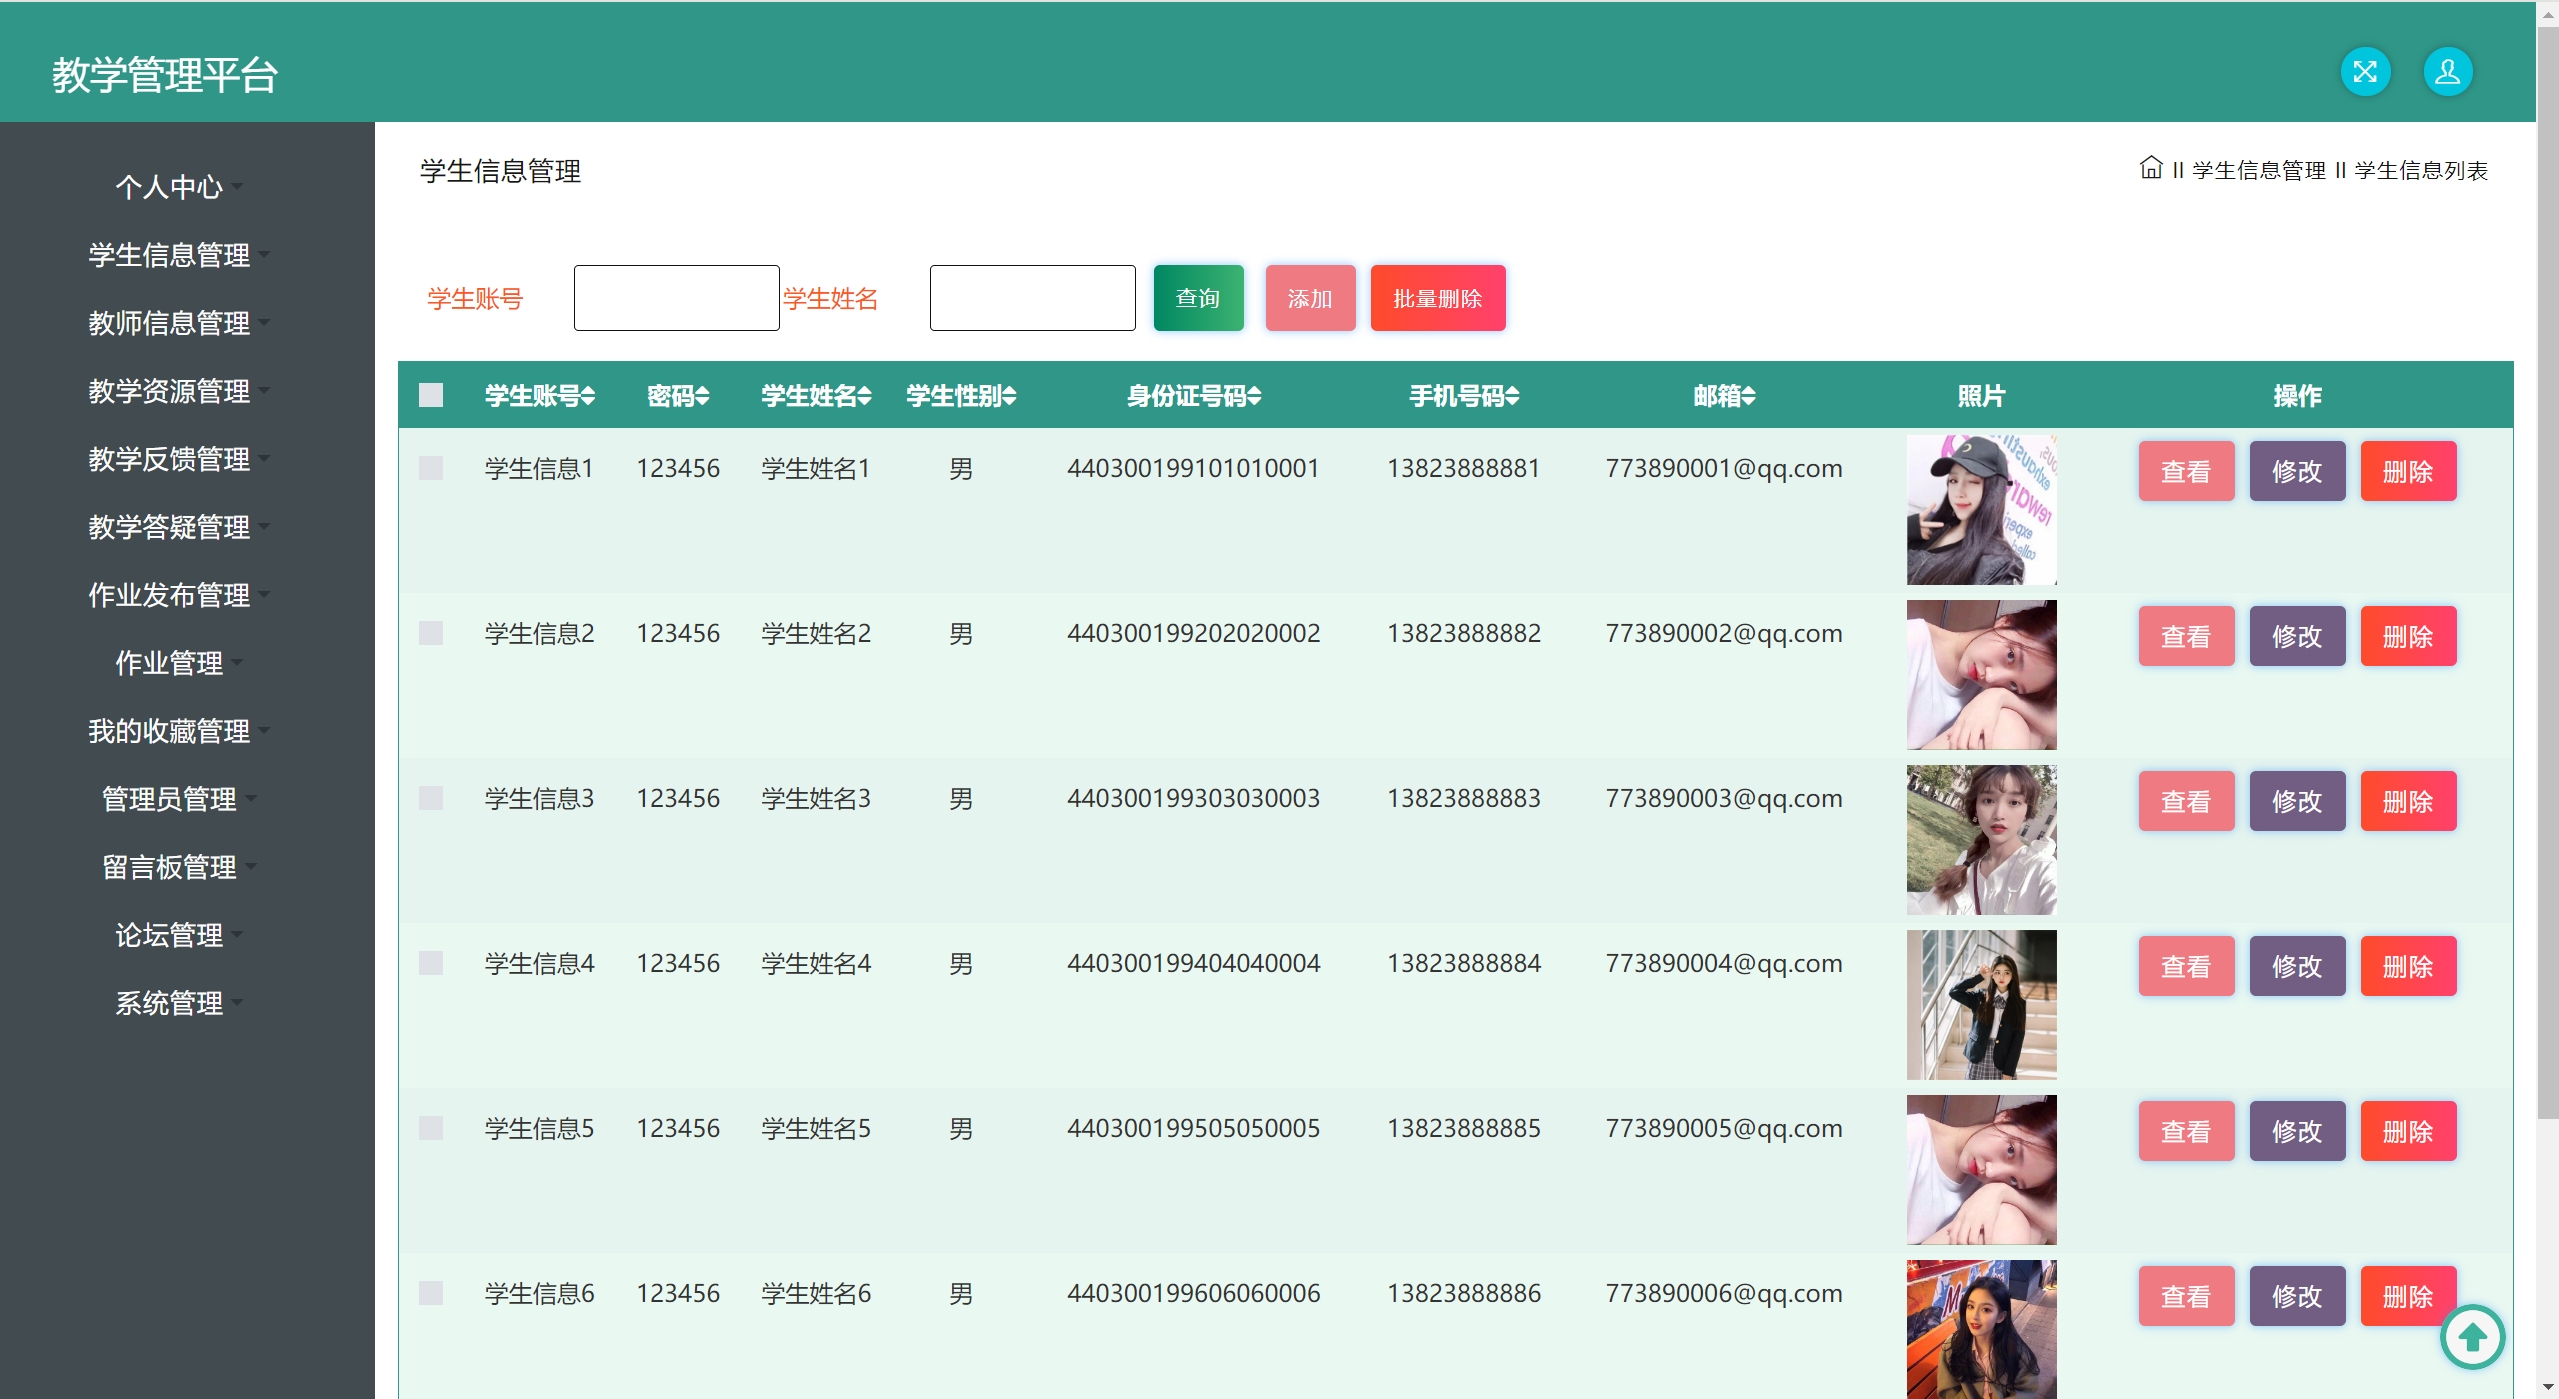Sort by 邮箱 column arrows
The image size is (2559, 1399).
(x=1748, y=396)
